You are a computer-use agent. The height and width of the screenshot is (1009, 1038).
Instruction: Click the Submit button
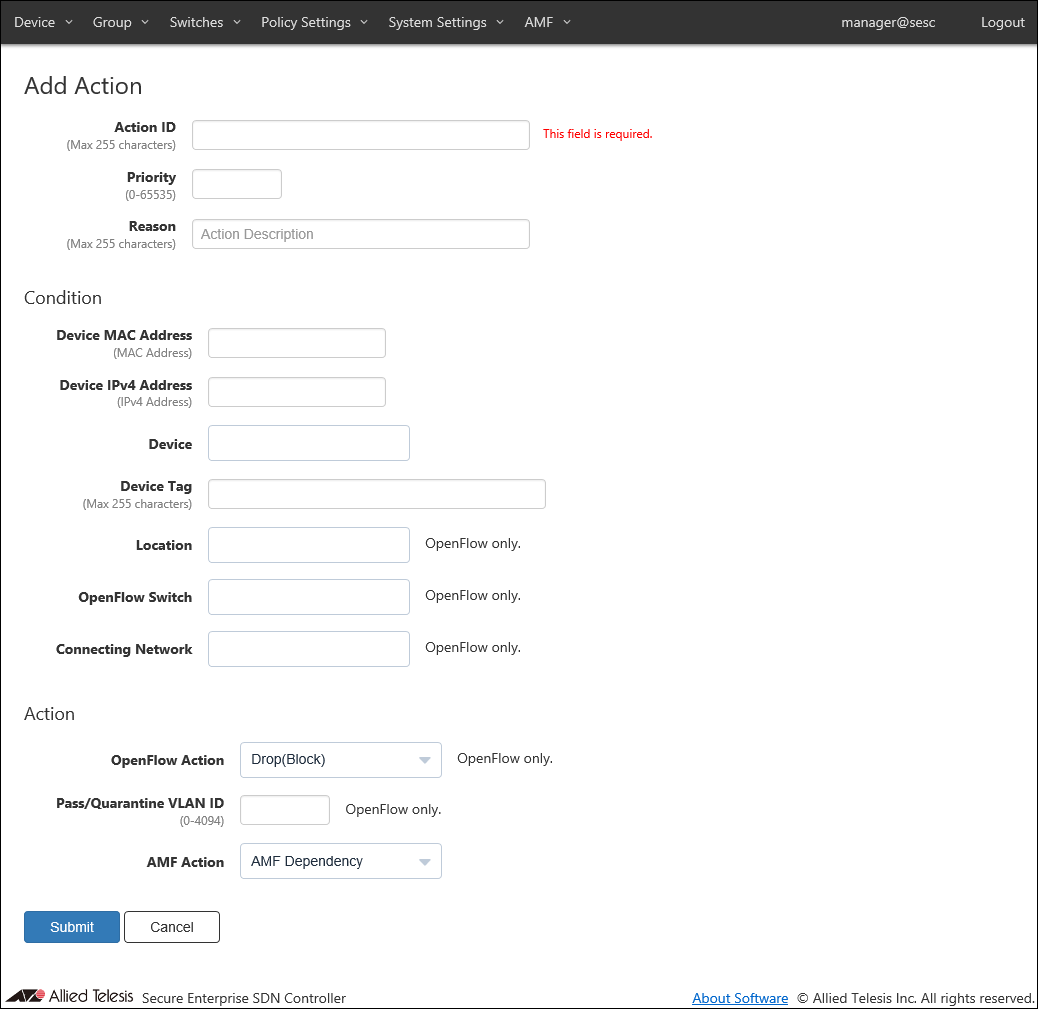click(72, 927)
